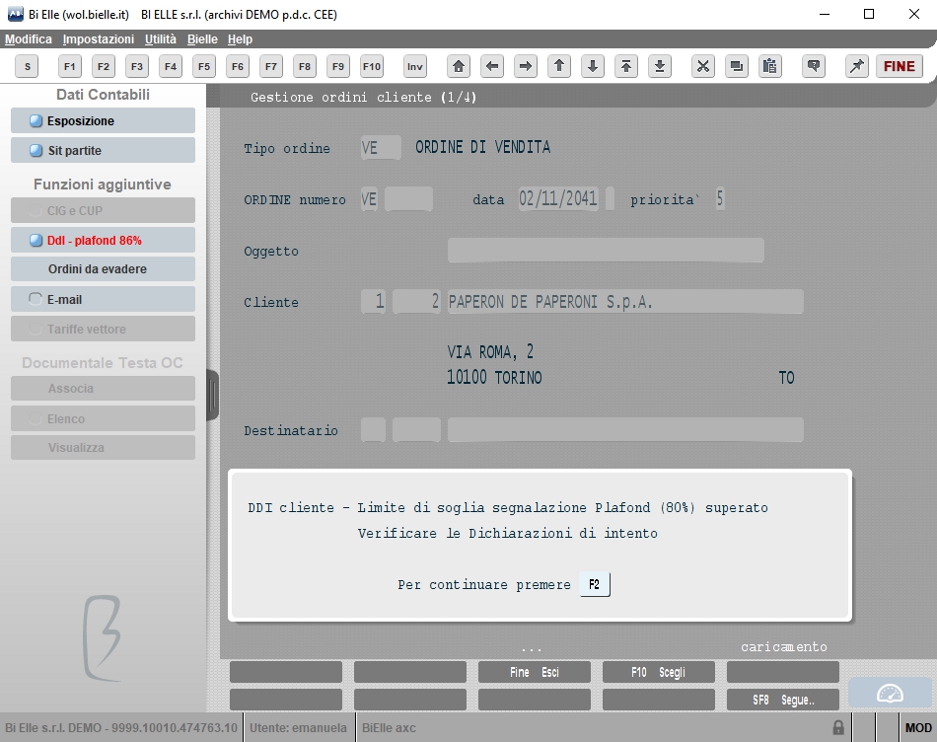
Task: Click the Inv toolbar key
Action: (x=415, y=66)
